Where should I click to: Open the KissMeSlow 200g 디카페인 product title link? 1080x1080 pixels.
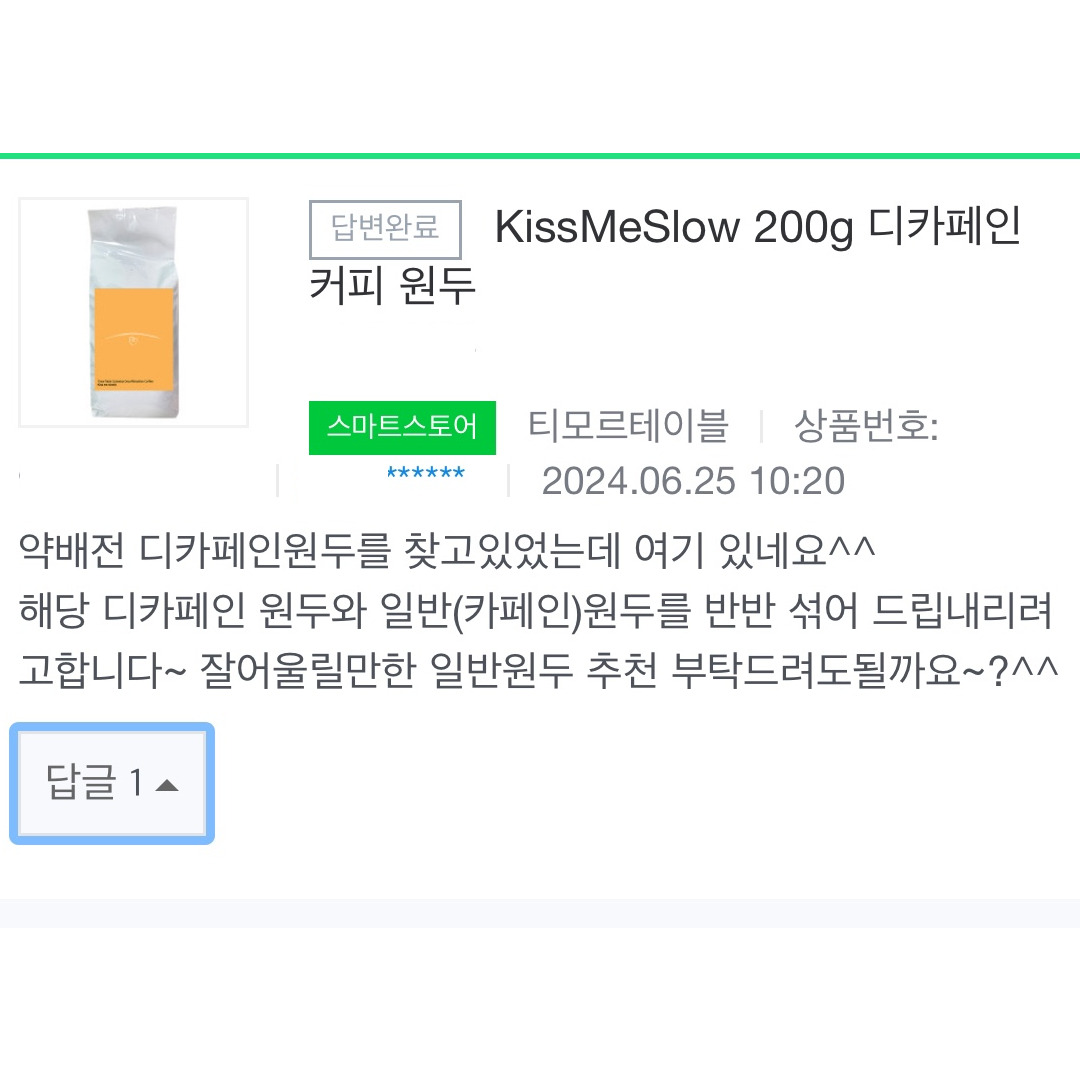(x=757, y=228)
